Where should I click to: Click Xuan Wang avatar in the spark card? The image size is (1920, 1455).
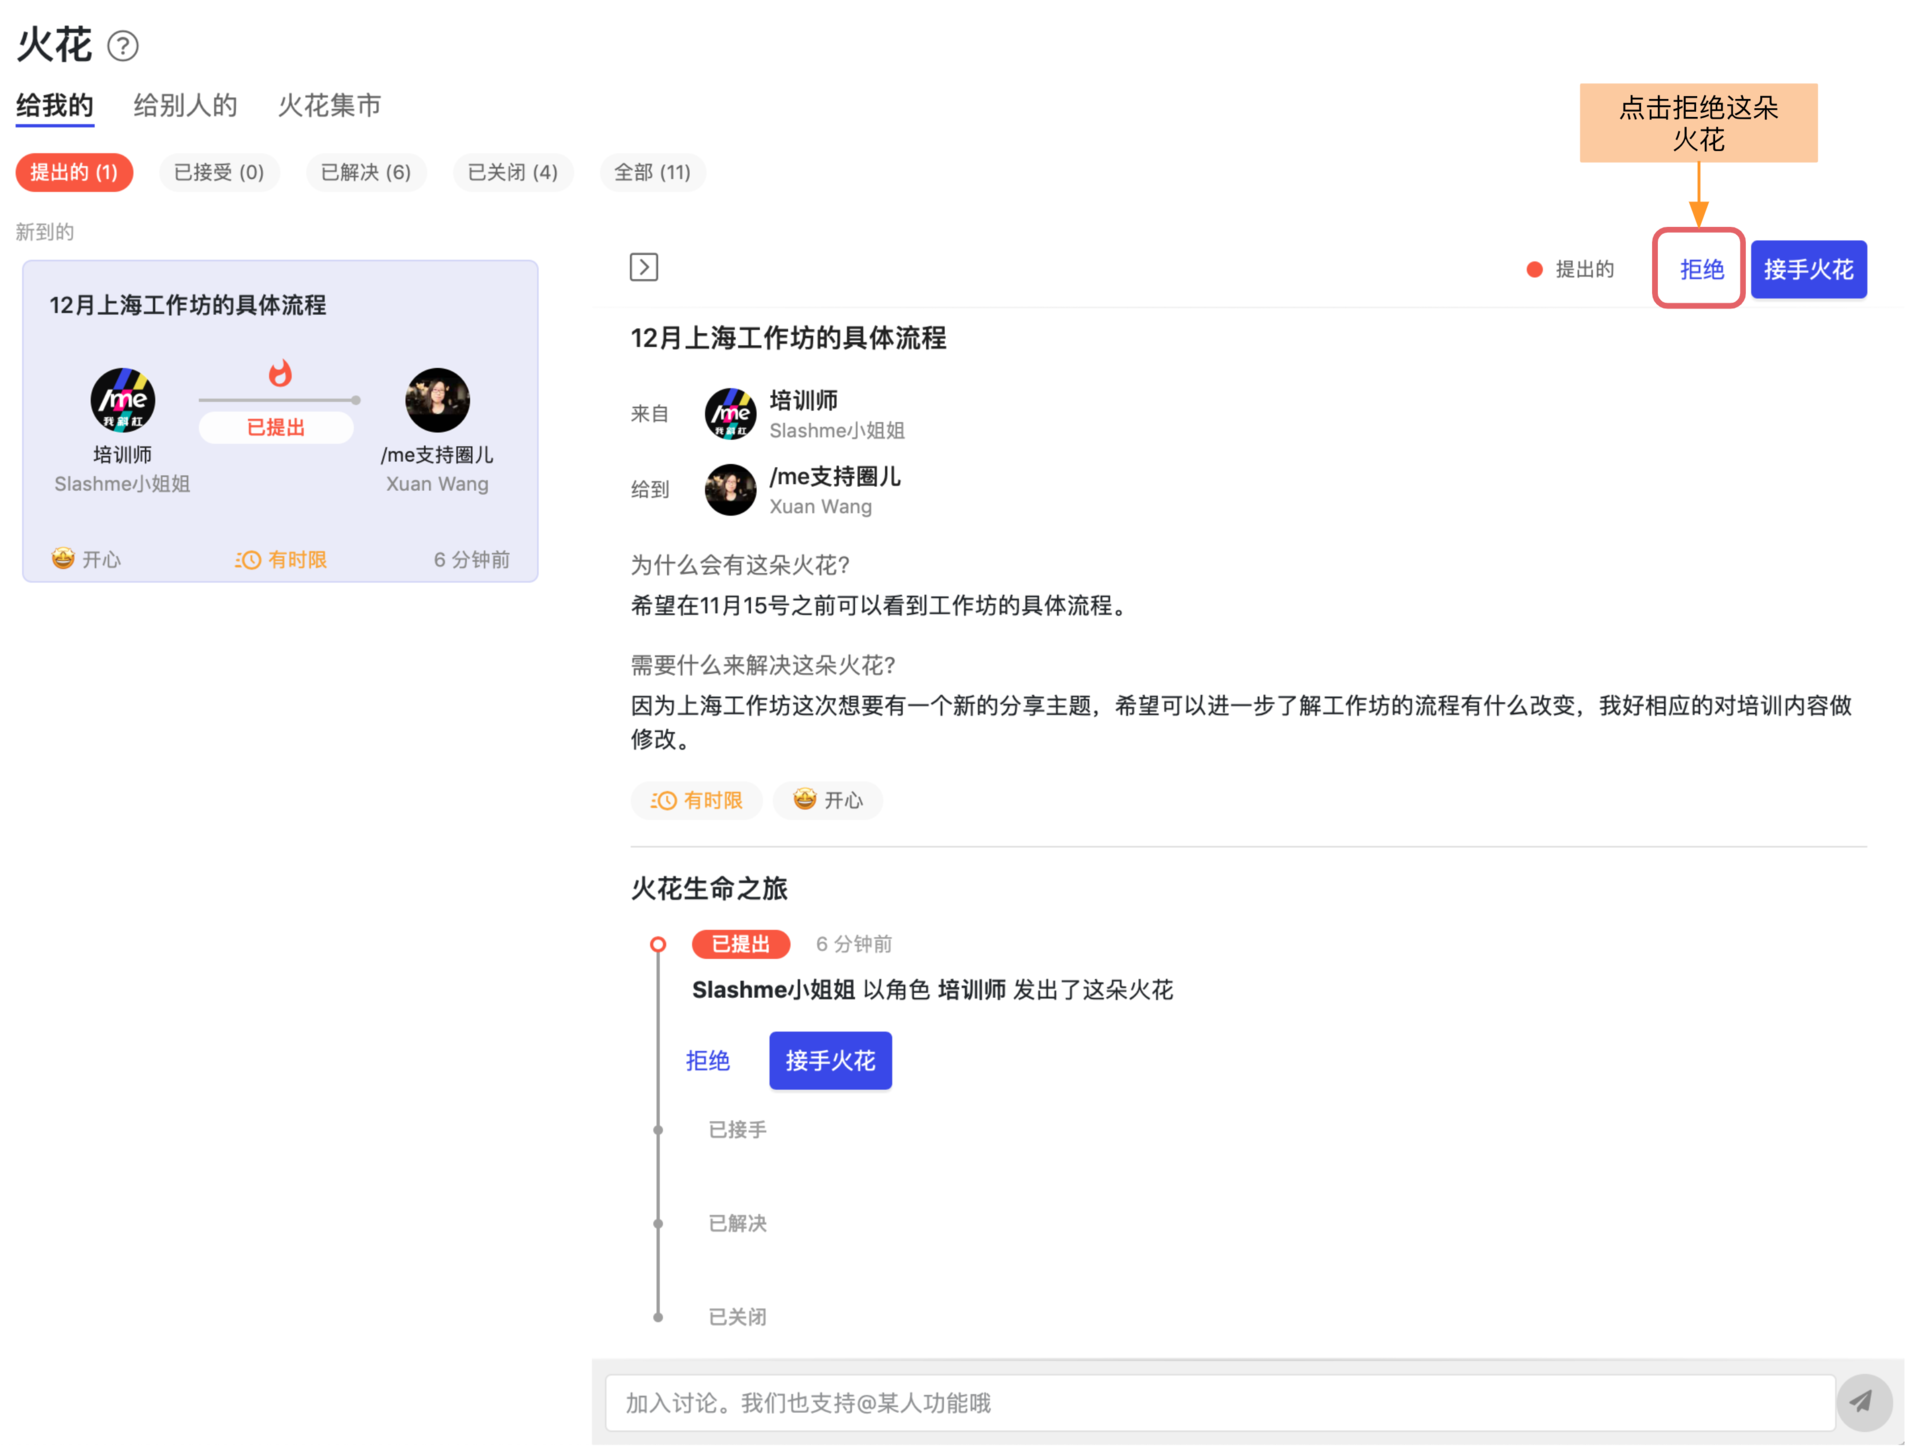click(x=437, y=400)
